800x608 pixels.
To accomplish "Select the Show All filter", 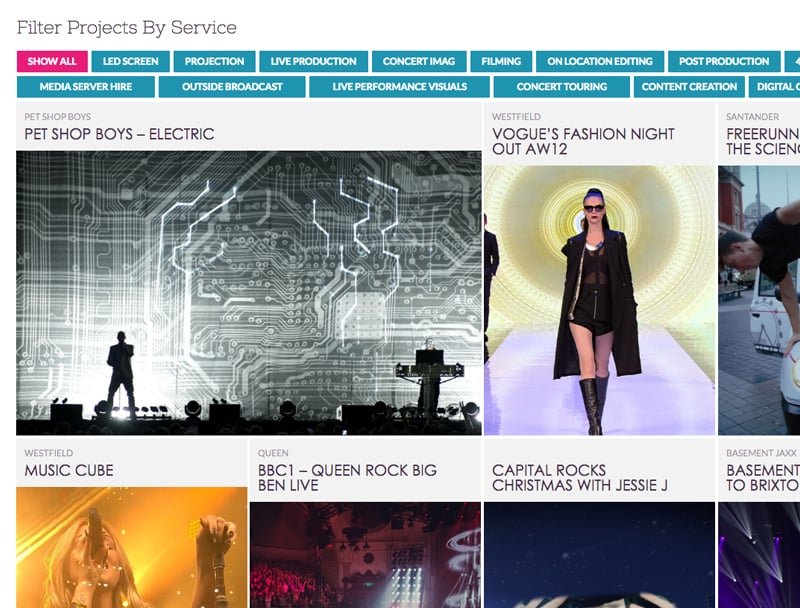I will click(51, 62).
